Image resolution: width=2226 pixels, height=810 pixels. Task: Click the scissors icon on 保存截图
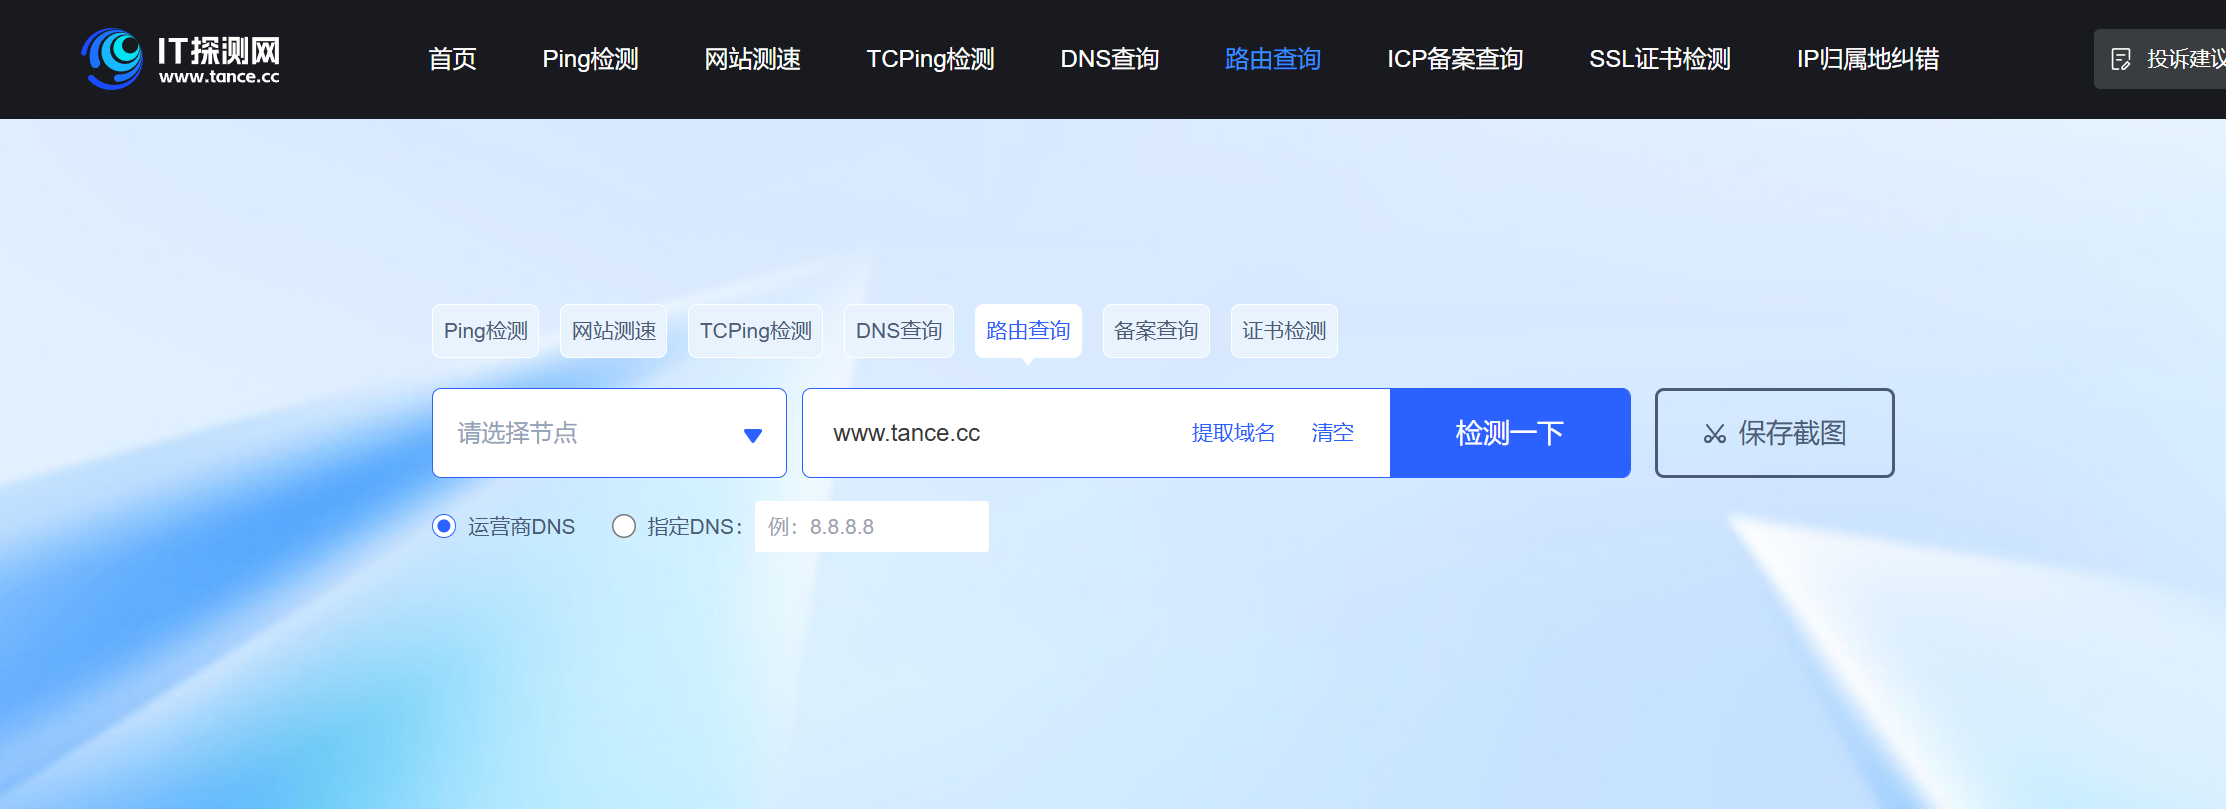[1714, 434]
